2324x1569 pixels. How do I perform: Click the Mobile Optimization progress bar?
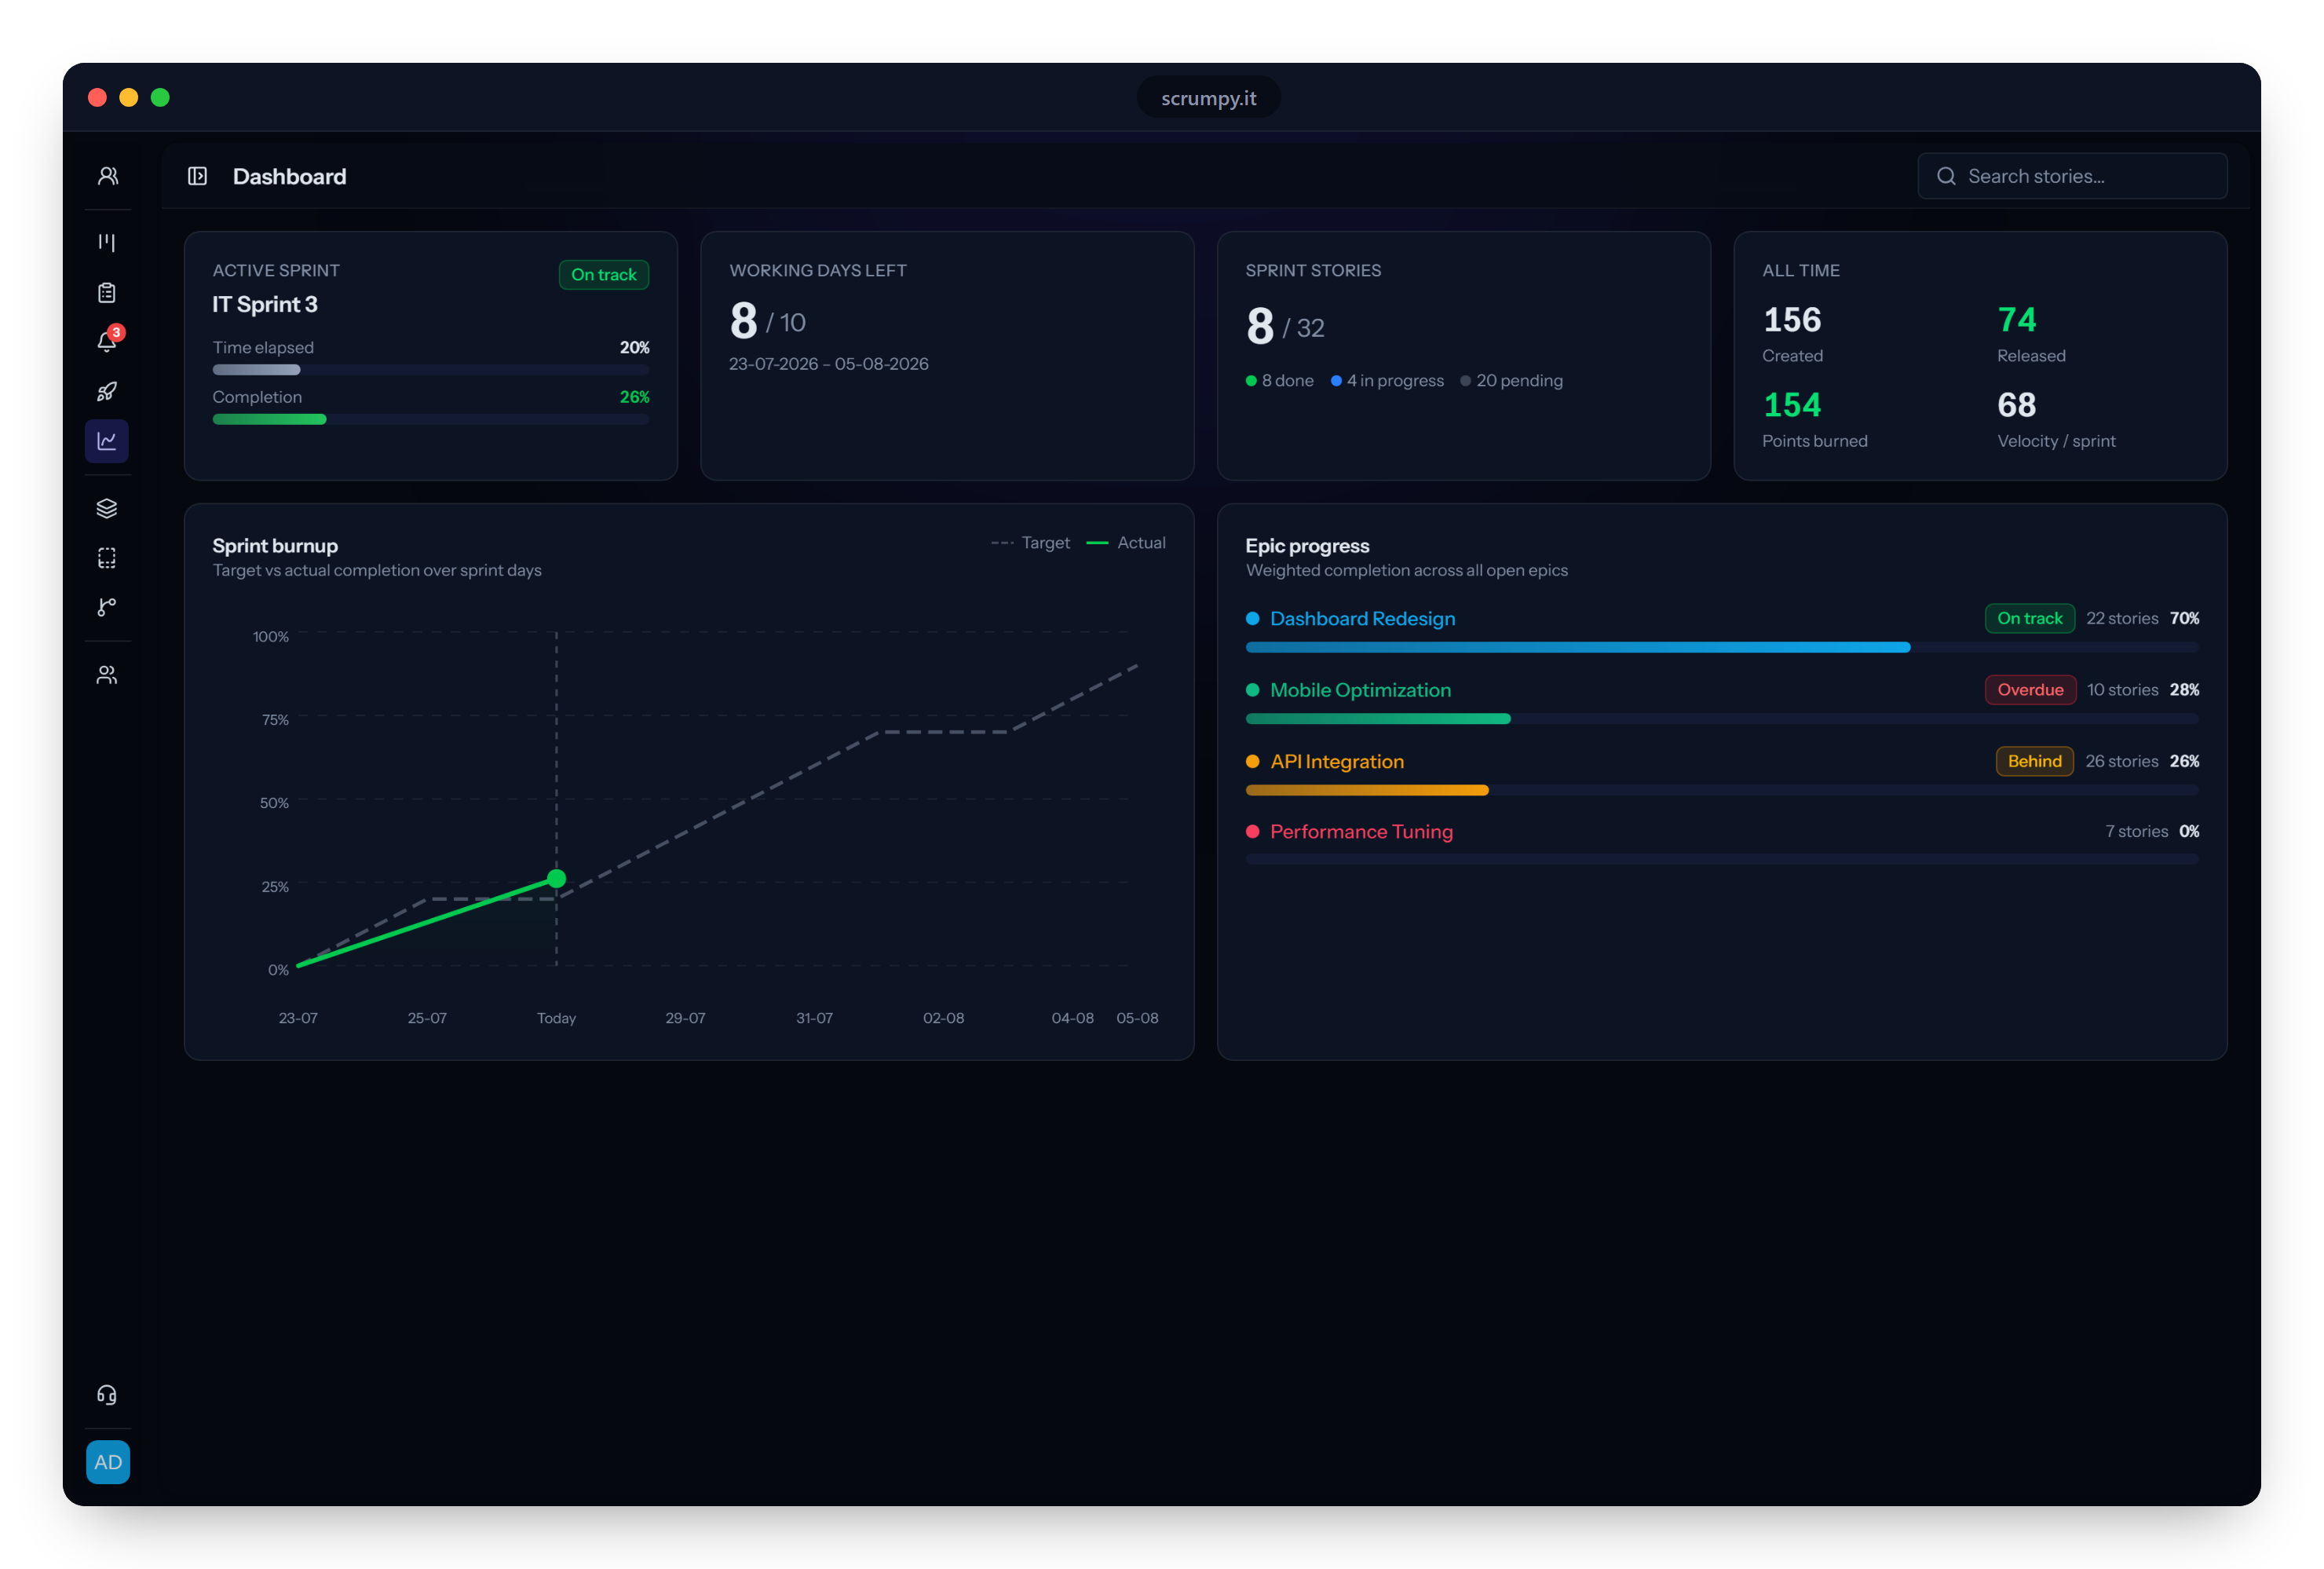pos(1722,719)
